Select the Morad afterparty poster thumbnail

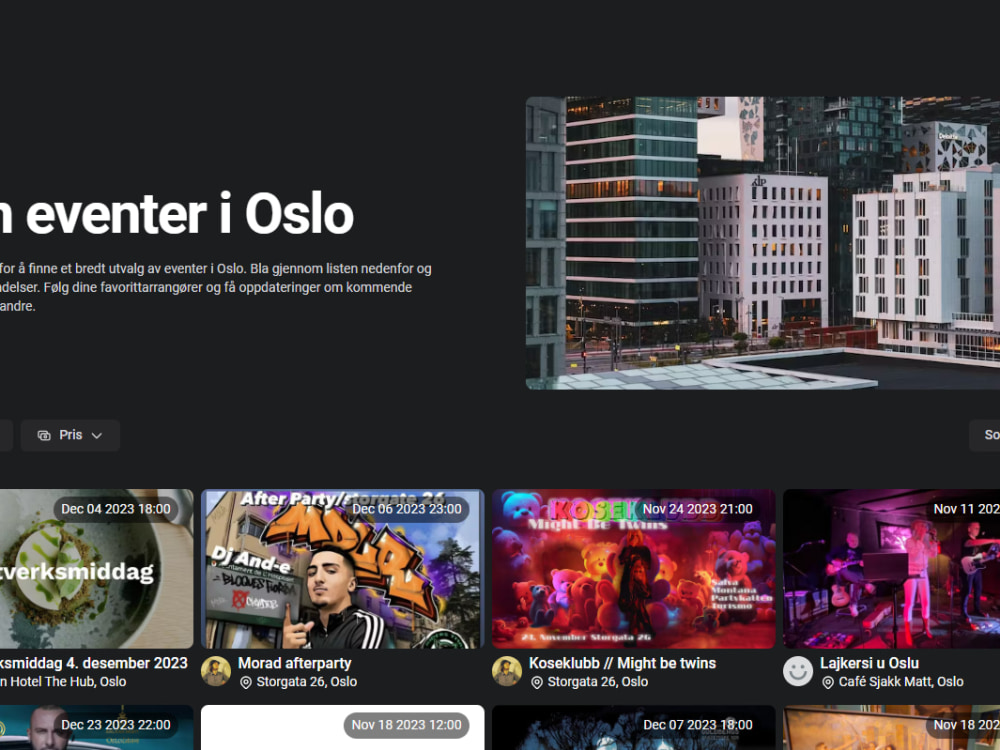click(342, 569)
